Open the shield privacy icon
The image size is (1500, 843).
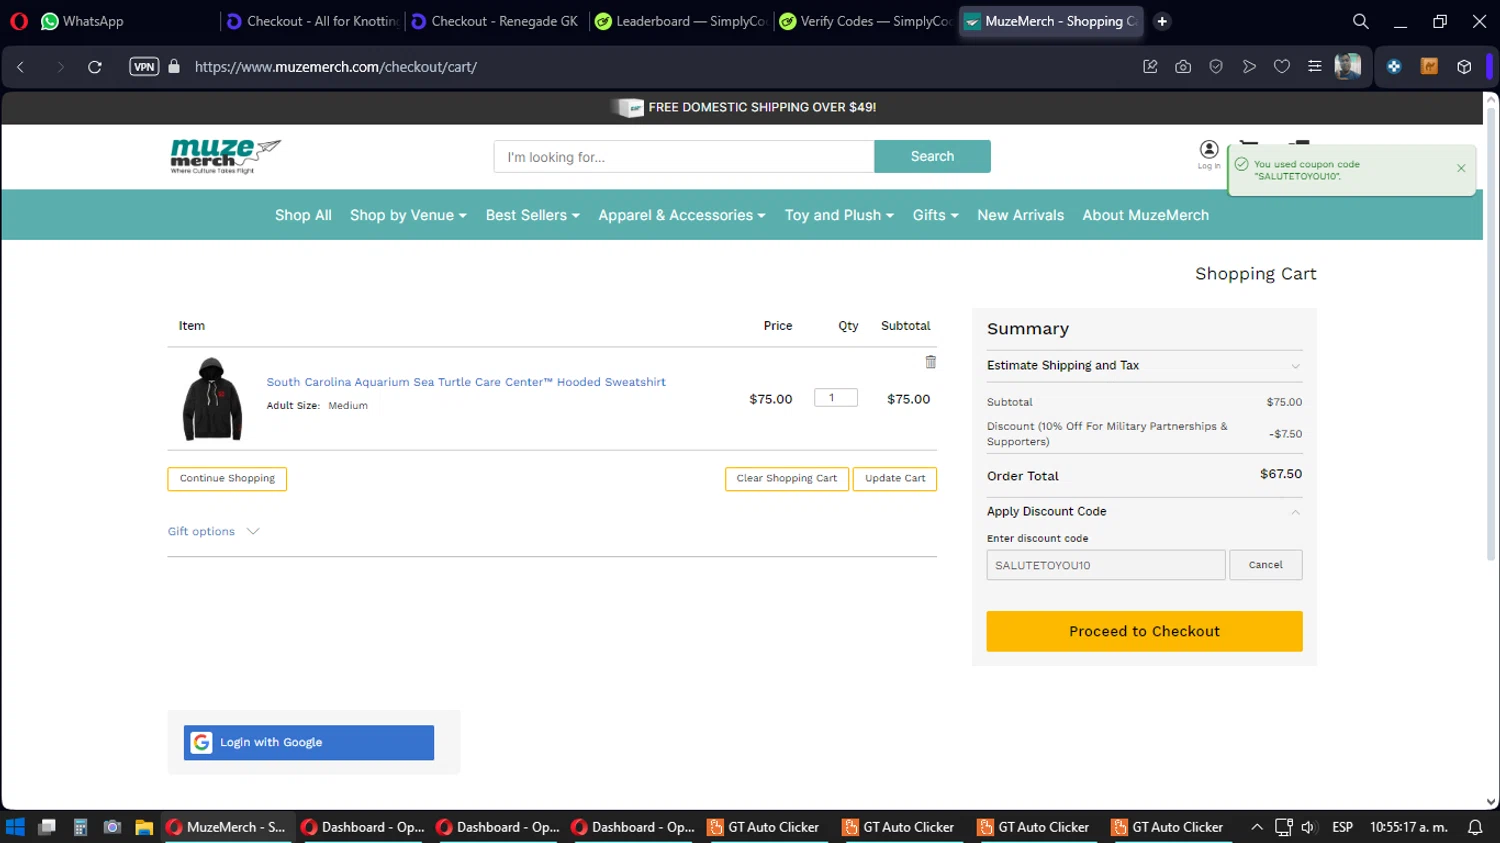(x=1216, y=67)
